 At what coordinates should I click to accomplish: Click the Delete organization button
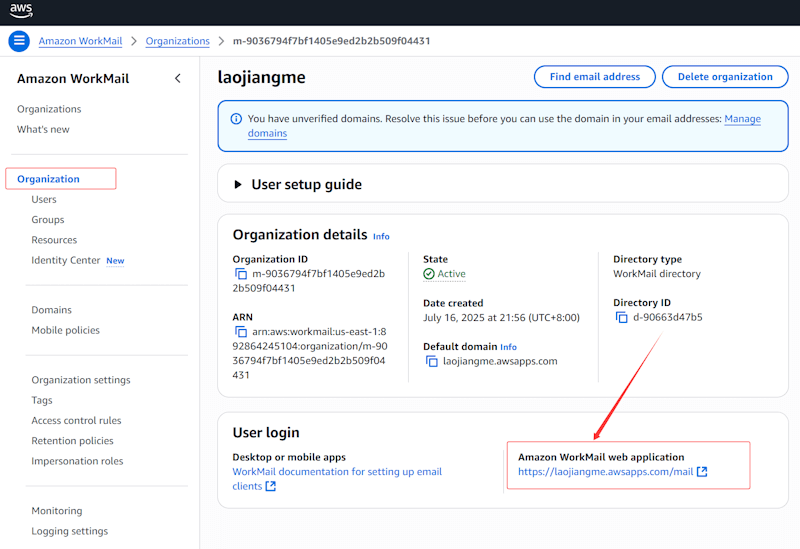(725, 77)
